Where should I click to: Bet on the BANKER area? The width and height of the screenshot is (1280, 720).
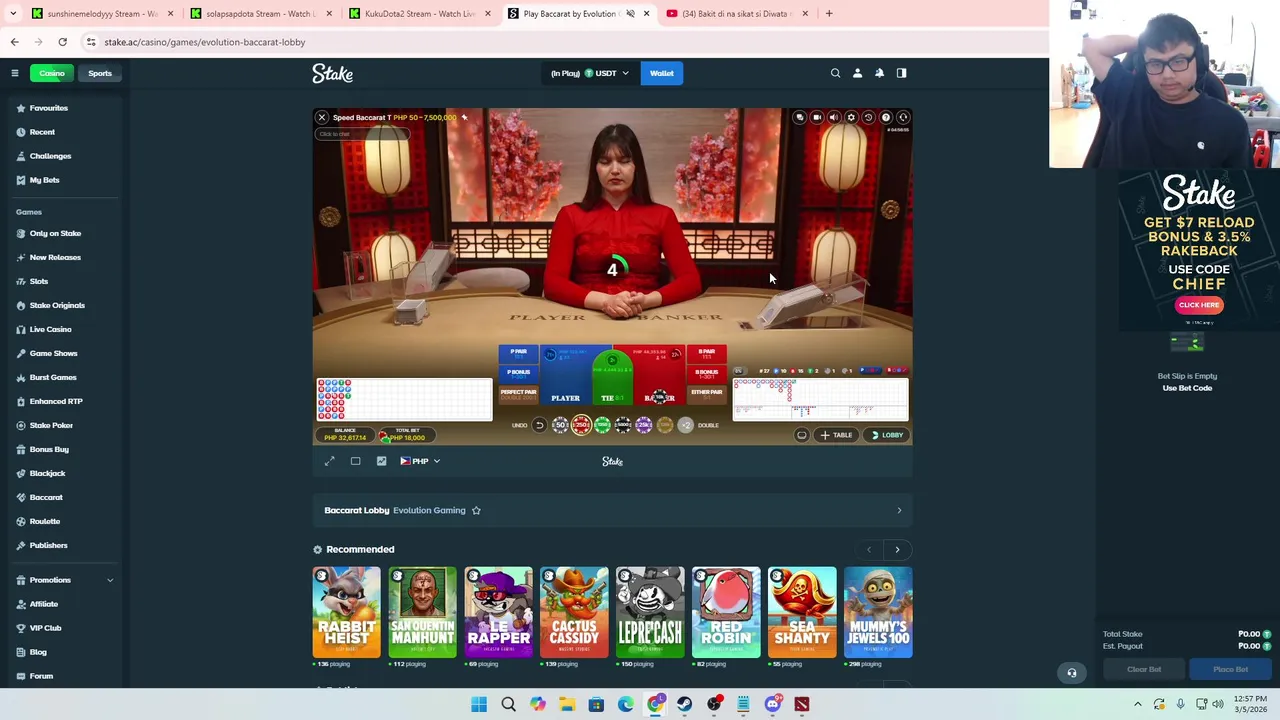point(659,377)
